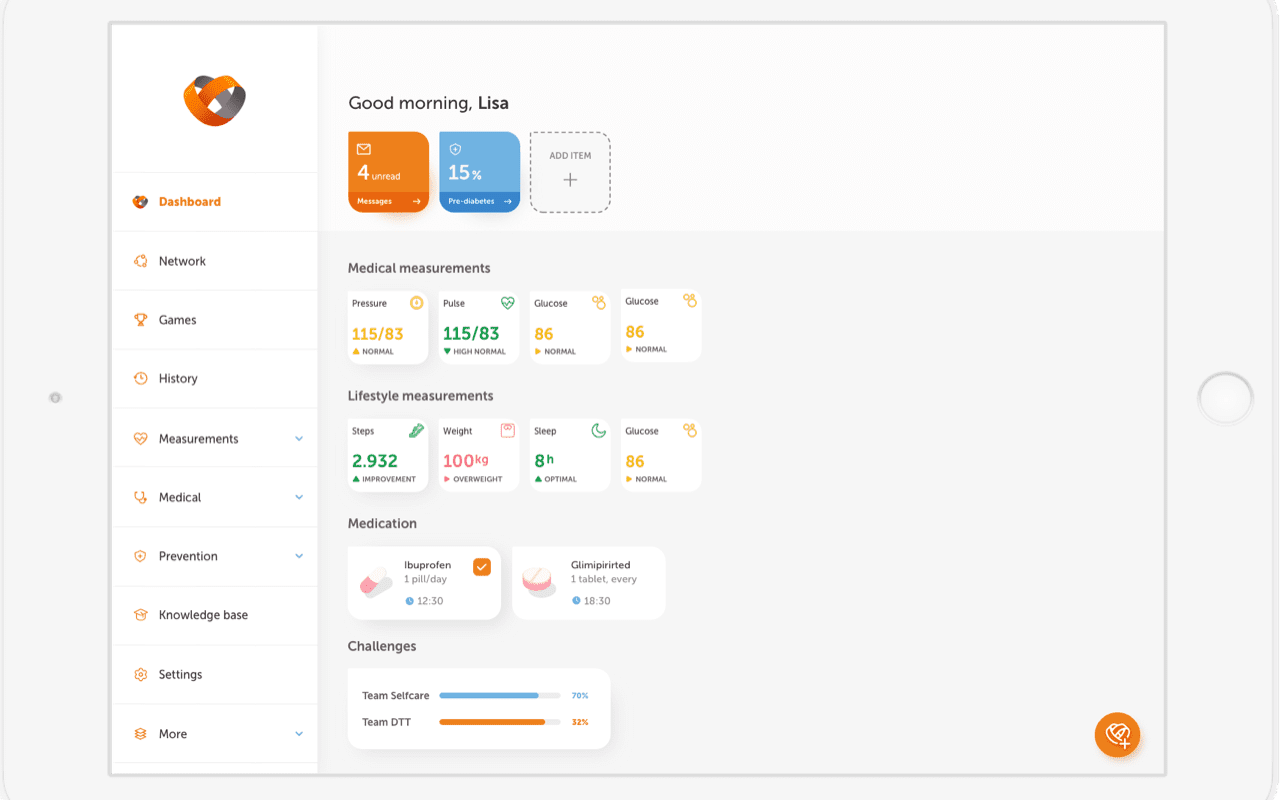Click the Weight scale icon
This screenshot has height=800, width=1280.
coord(507,431)
